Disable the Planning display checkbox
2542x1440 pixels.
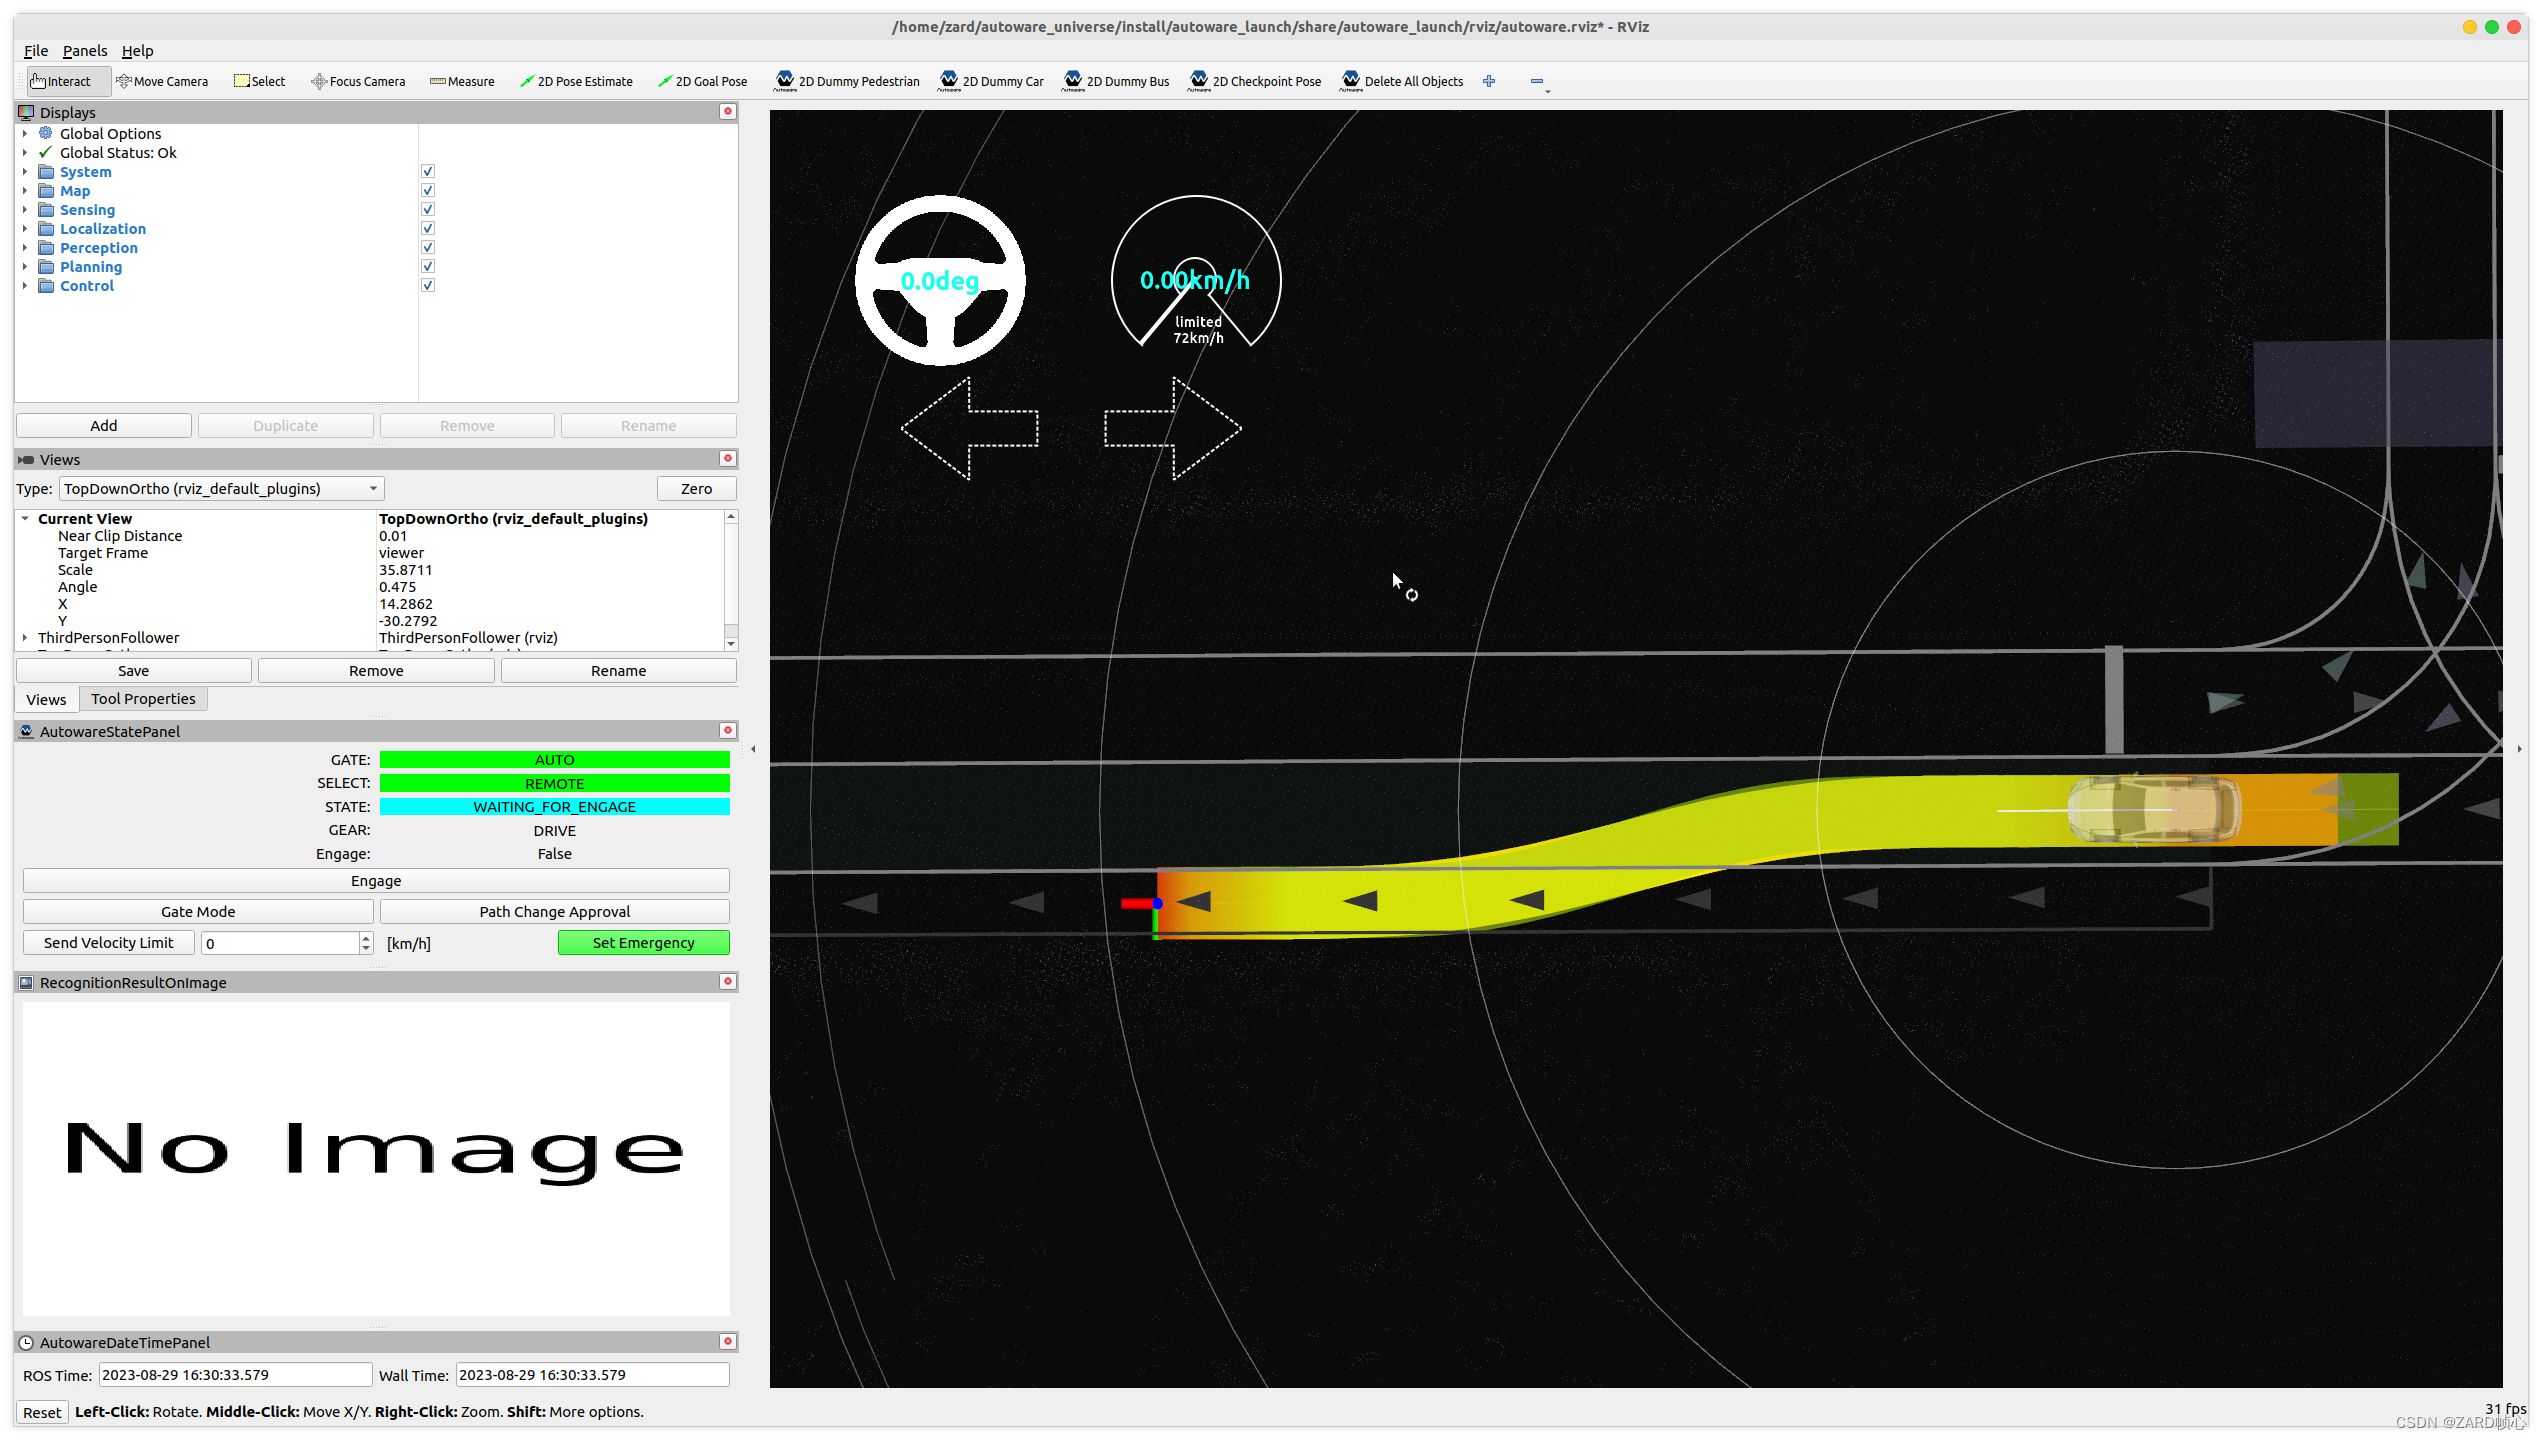428,267
